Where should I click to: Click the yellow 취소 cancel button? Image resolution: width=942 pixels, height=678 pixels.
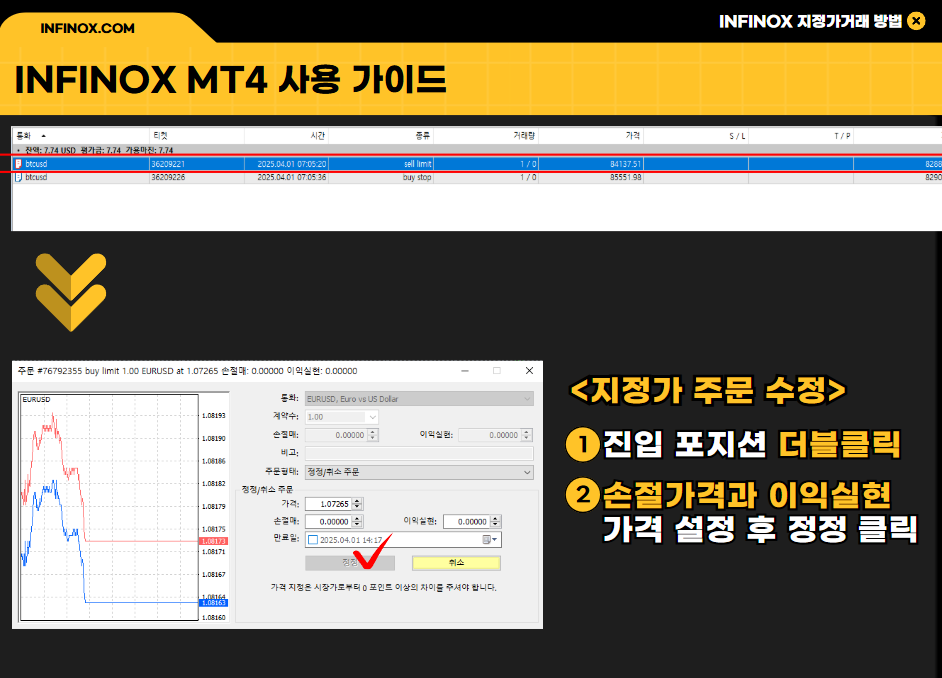(456, 563)
